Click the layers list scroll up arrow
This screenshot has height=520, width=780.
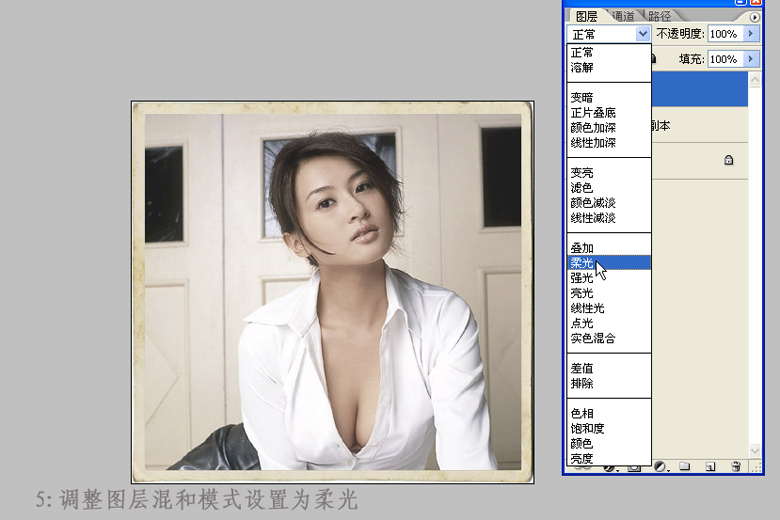click(x=755, y=80)
